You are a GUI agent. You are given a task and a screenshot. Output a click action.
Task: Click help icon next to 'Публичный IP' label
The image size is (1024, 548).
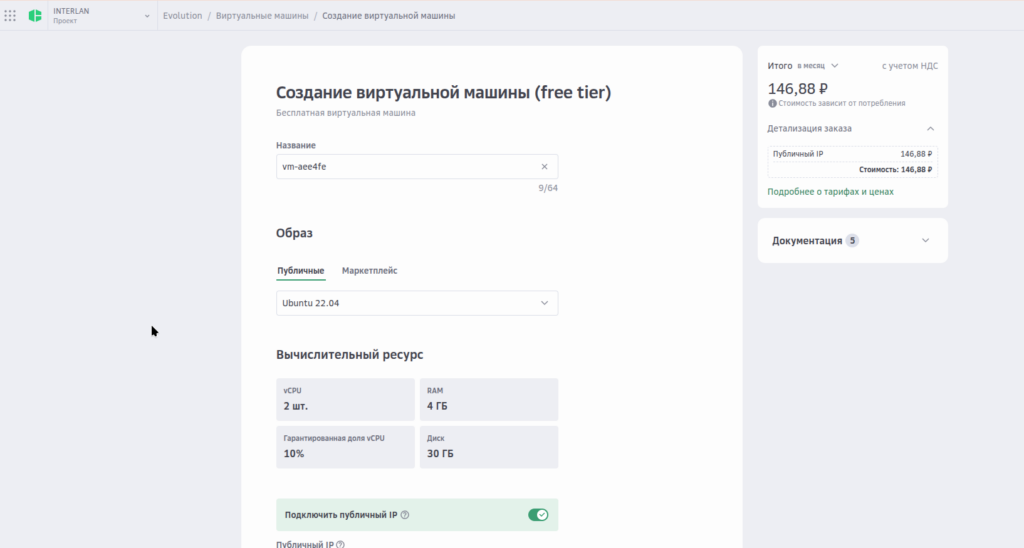click(x=341, y=544)
